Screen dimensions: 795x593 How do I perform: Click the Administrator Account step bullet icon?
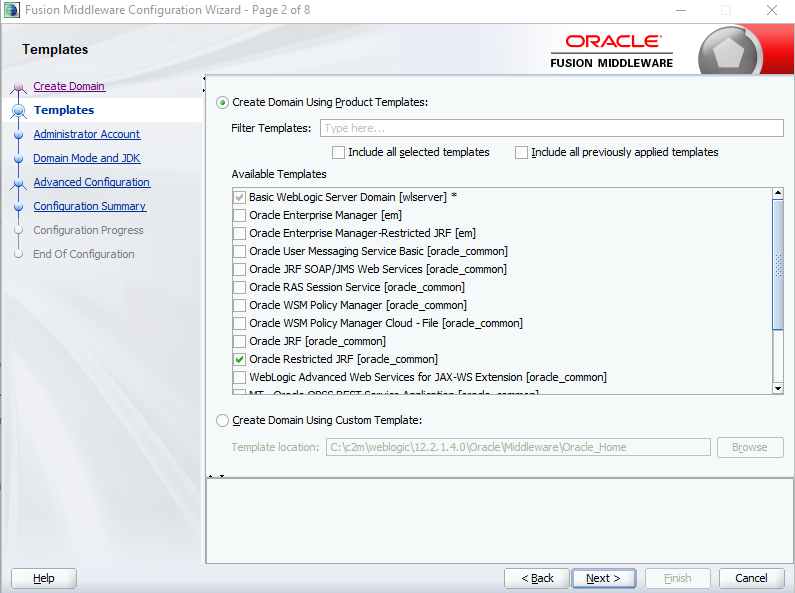tap(19, 135)
